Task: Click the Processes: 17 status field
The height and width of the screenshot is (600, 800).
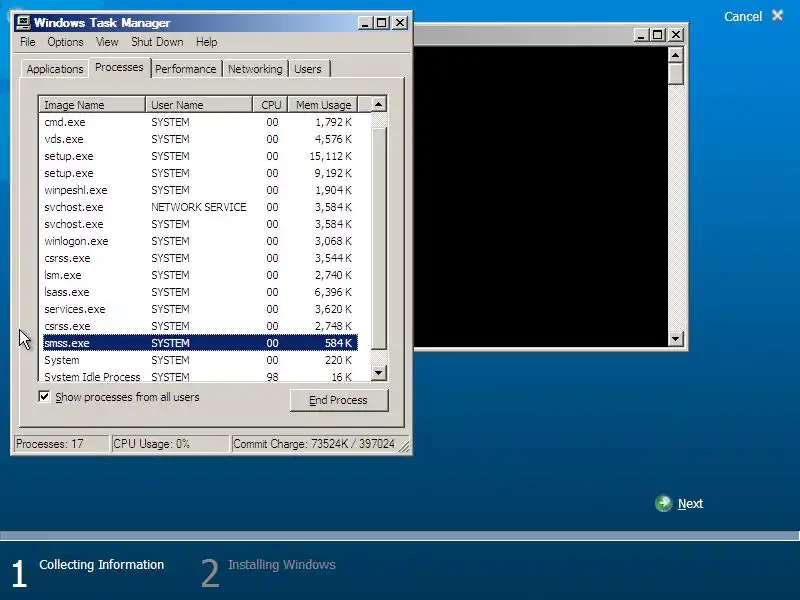Action: 61,444
